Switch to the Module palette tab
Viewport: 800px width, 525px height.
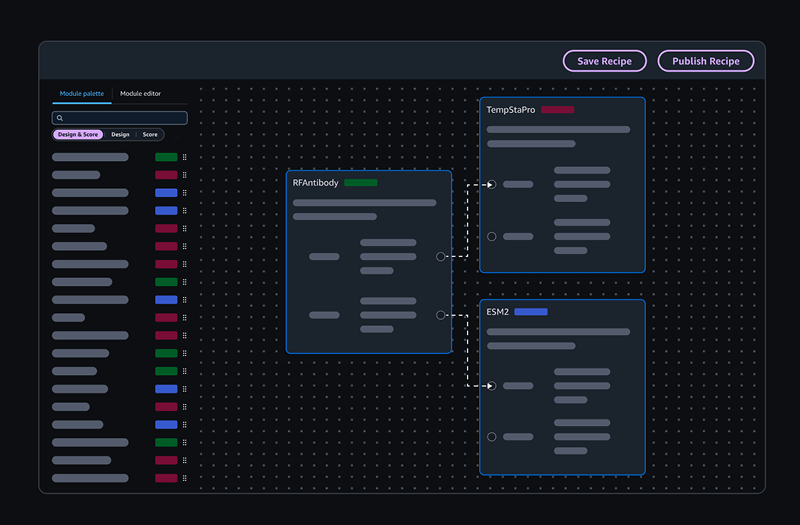pyautogui.click(x=82, y=94)
